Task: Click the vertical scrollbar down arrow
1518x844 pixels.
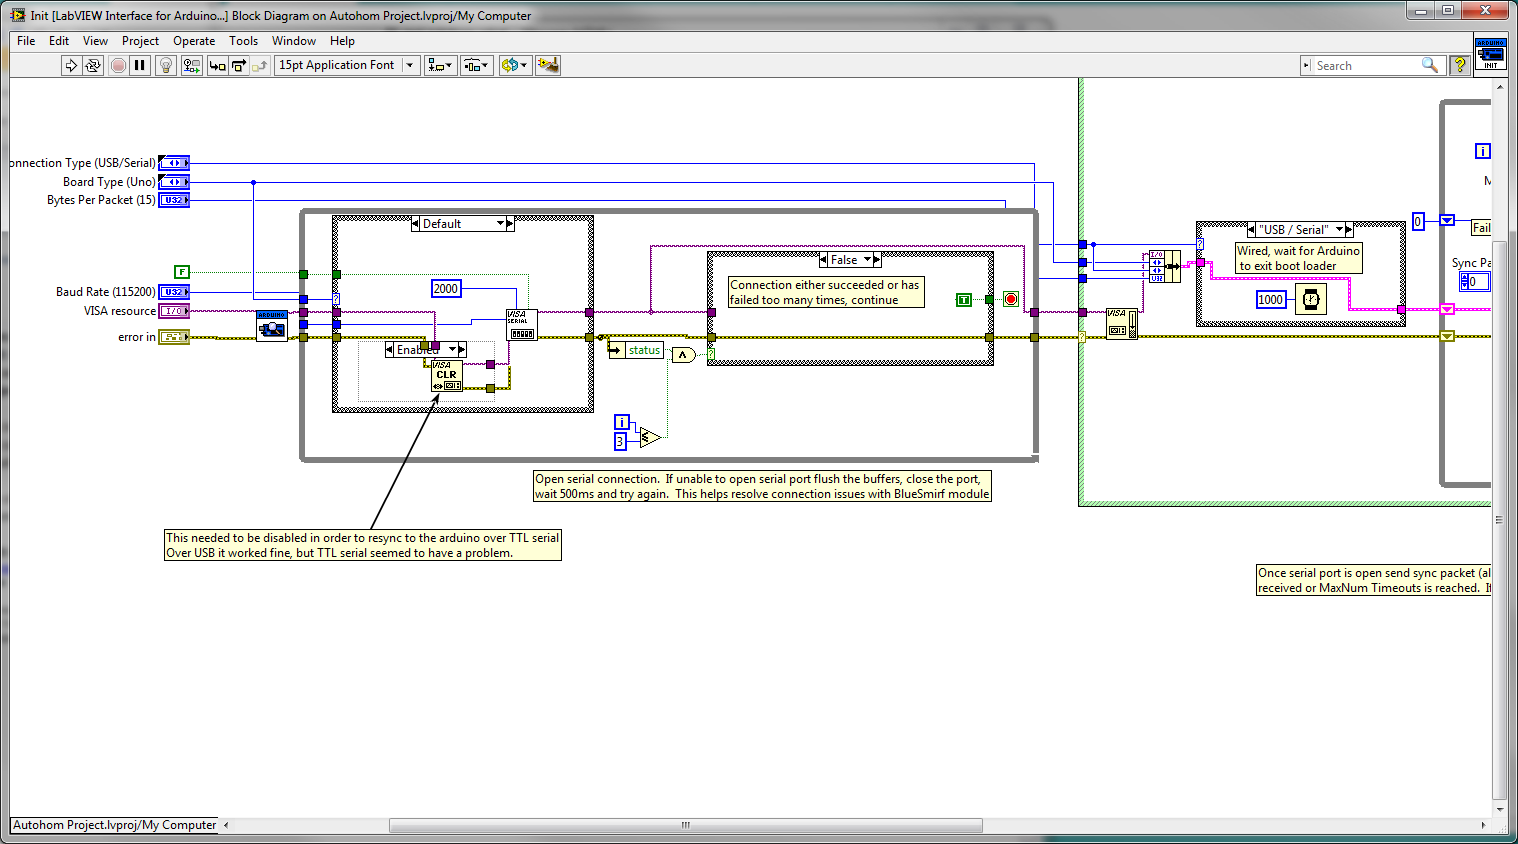Action: click(1500, 810)
